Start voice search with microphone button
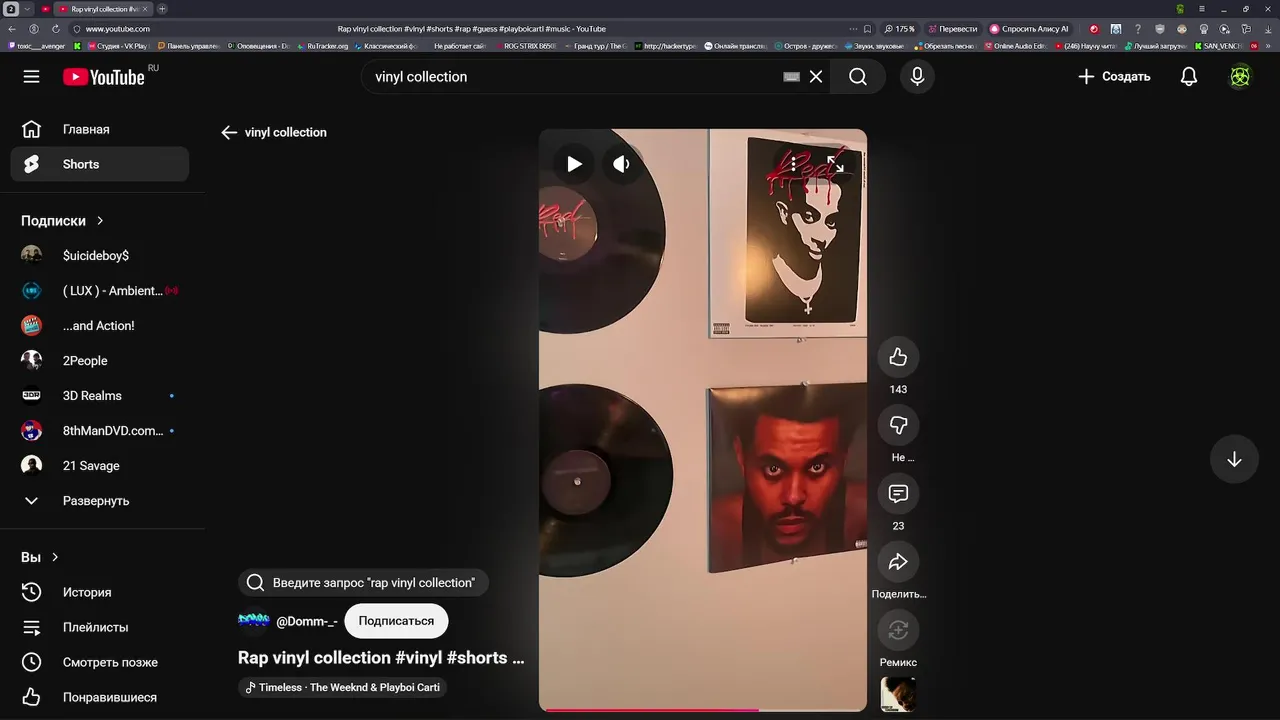 pos(917,77)
